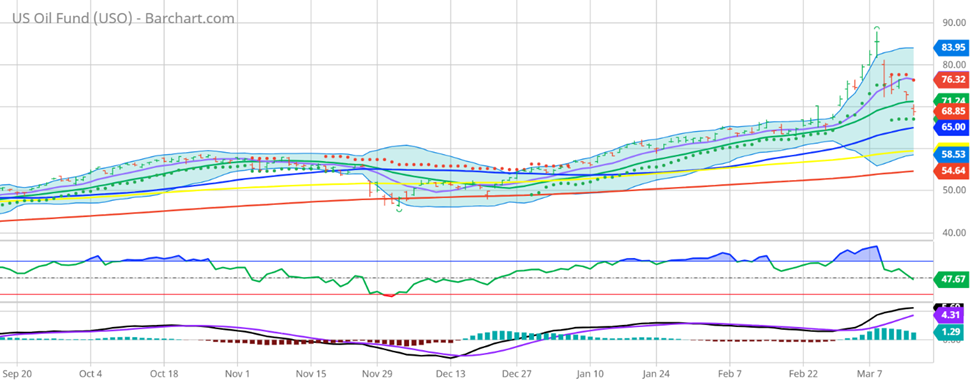The width and height of the screenshot is (975, 385).
Task: Select the Oct 18 date label
Action: point(164,374)
